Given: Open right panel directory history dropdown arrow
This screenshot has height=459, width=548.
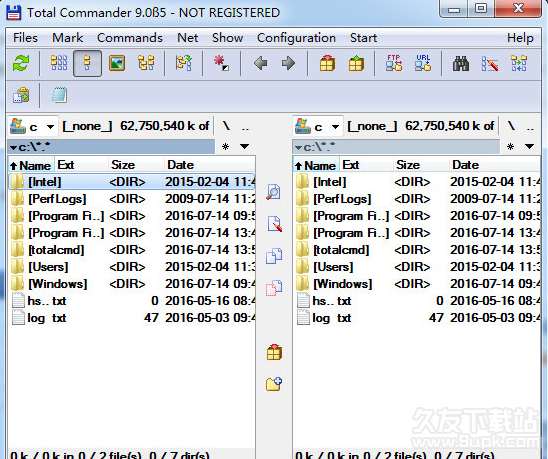Looking at the screenshot, I should click(x=529, y=146).
